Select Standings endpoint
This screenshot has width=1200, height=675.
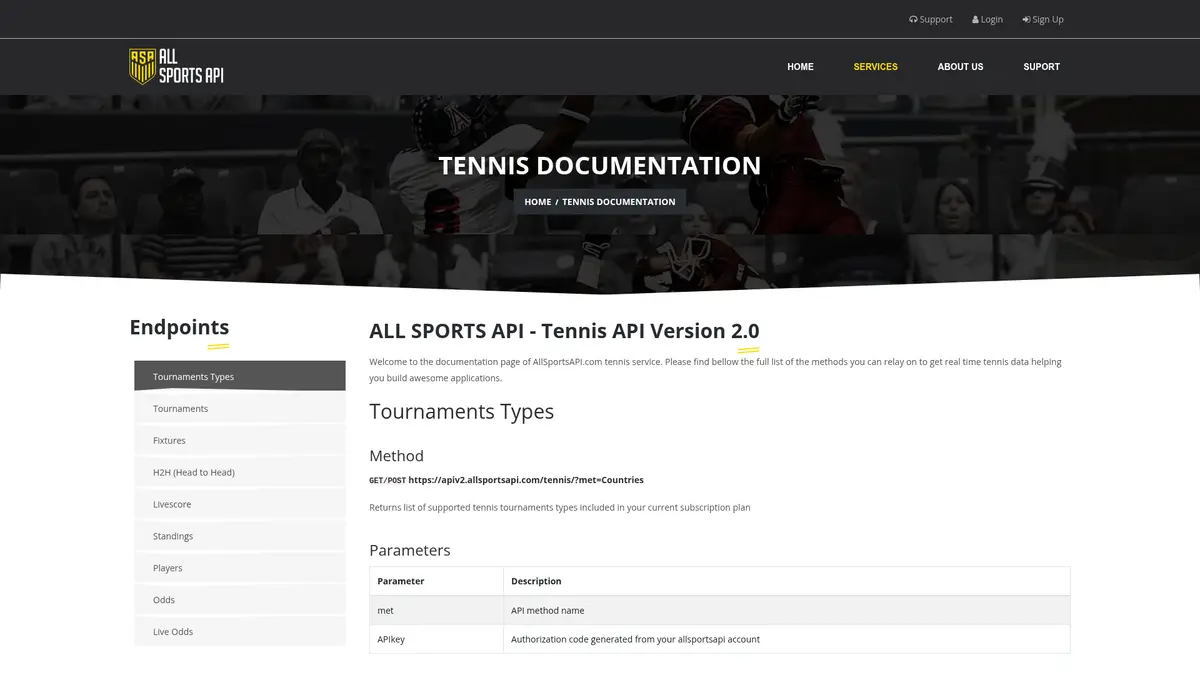coord(240,536)
